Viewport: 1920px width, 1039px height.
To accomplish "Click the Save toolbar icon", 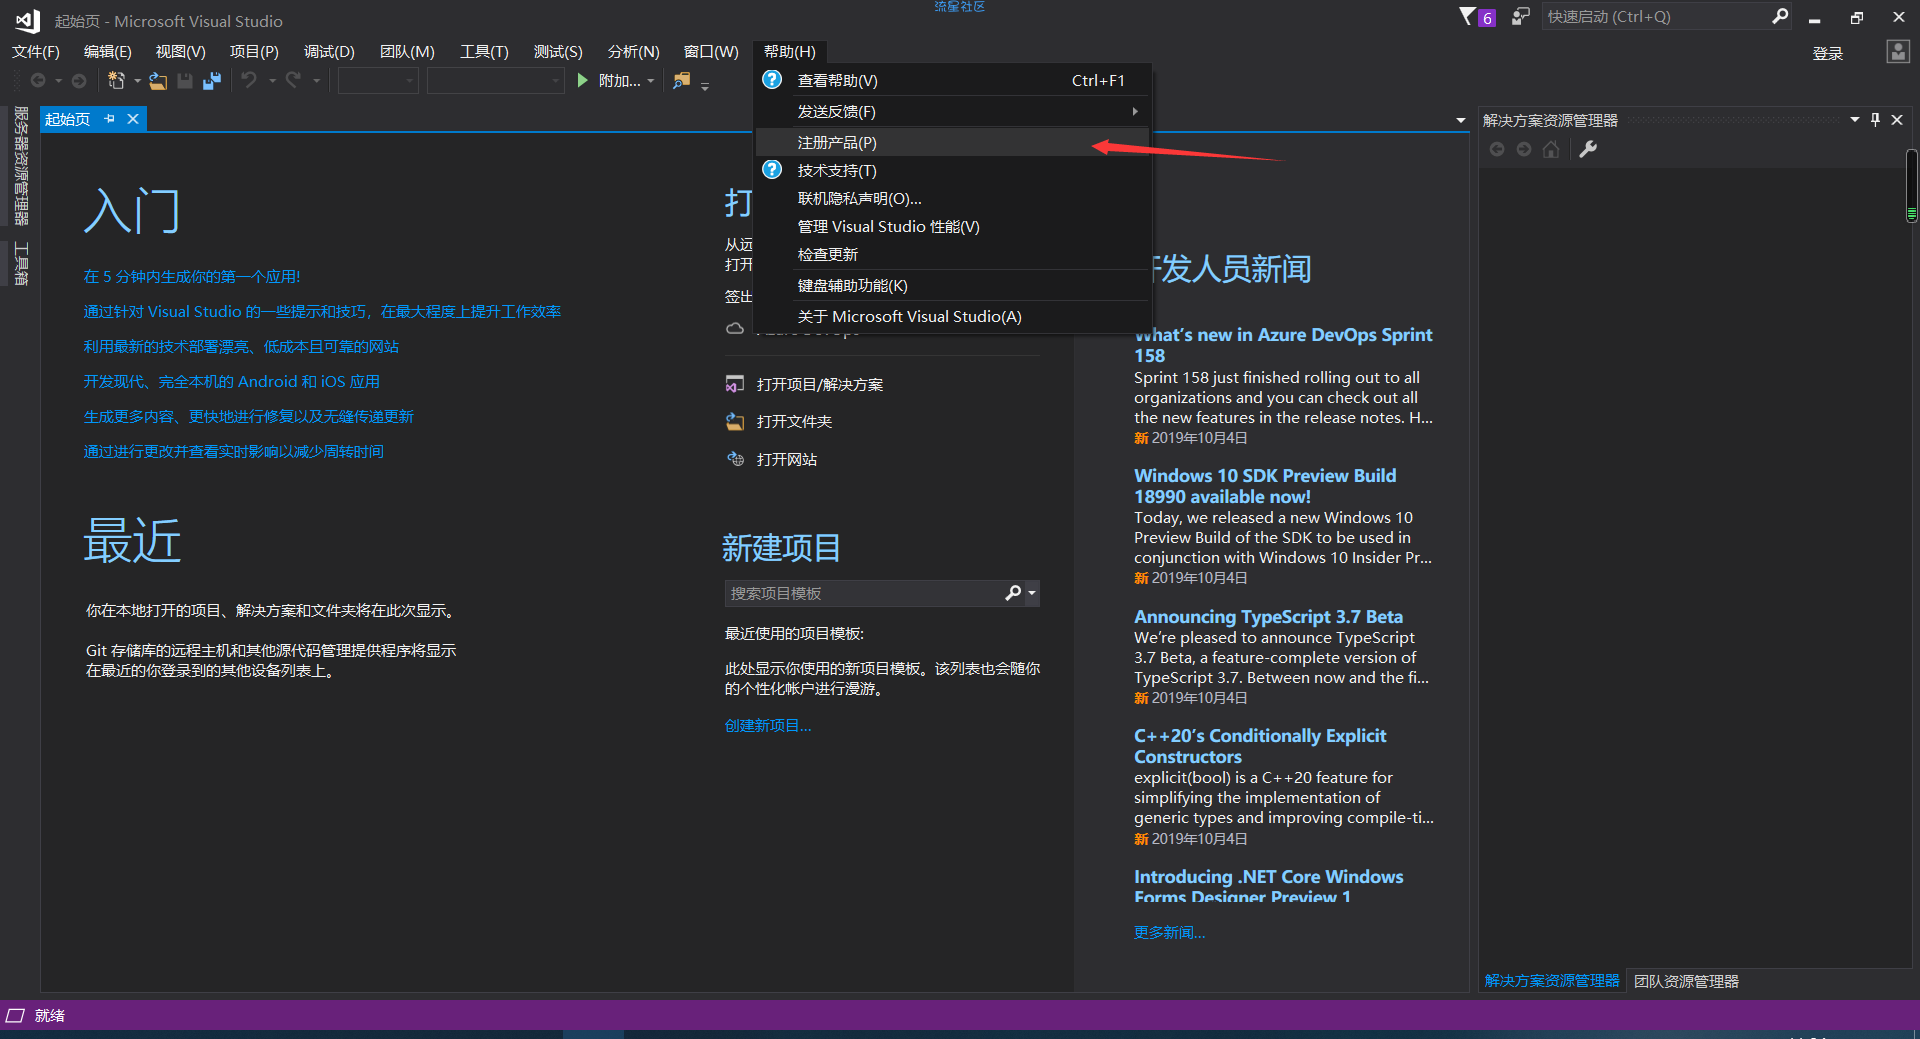I will [185, 81].
